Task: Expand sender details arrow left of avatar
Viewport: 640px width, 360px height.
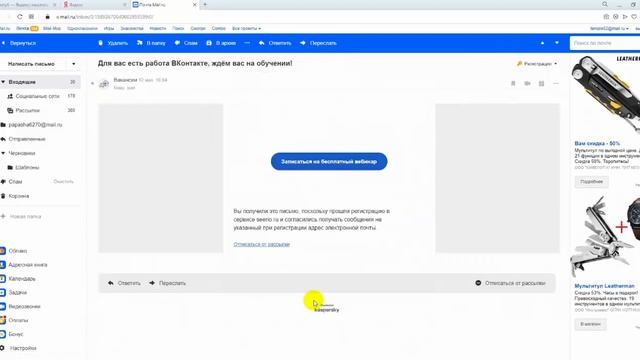Action: pyautogui.click(x=92, y=83)
